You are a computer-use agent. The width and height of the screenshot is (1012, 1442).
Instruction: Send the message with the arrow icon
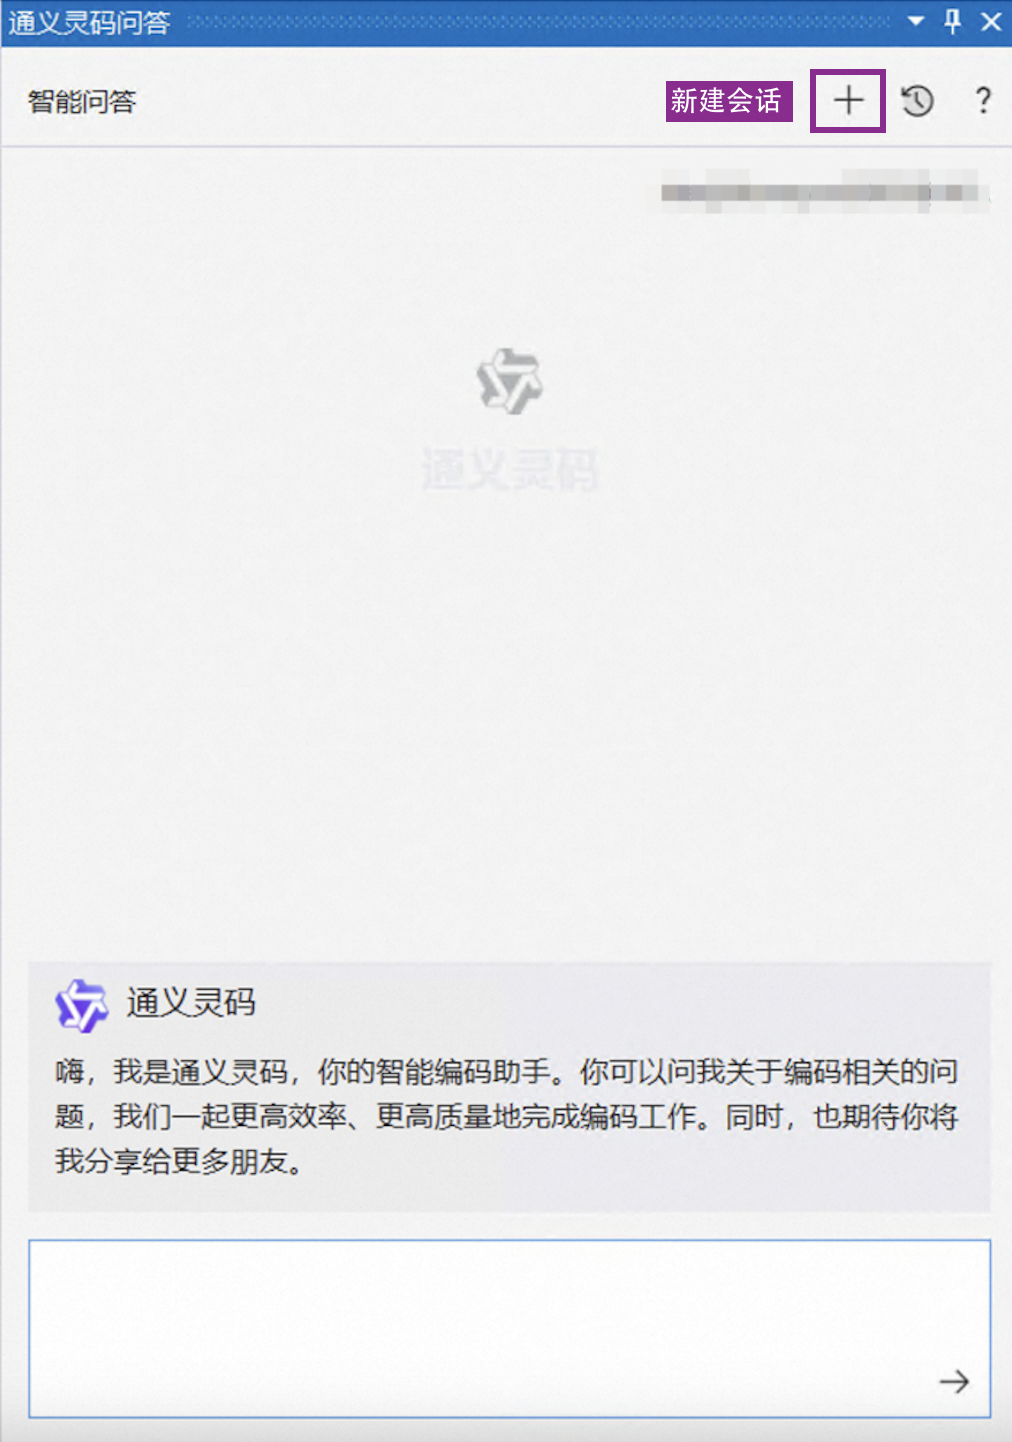[x=954, y=1381]
